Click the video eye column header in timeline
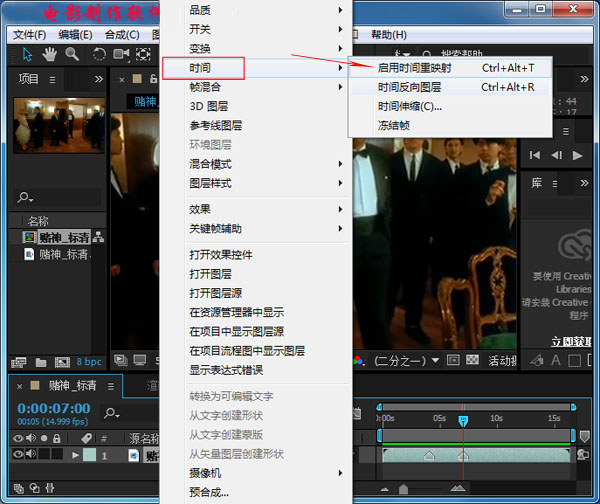This screenshot has width=600, height=504. pyautogui.click(x=18, y=438)
